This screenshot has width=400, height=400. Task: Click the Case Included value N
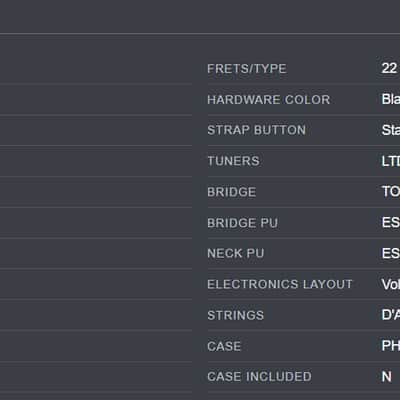[x=387, y=377]
